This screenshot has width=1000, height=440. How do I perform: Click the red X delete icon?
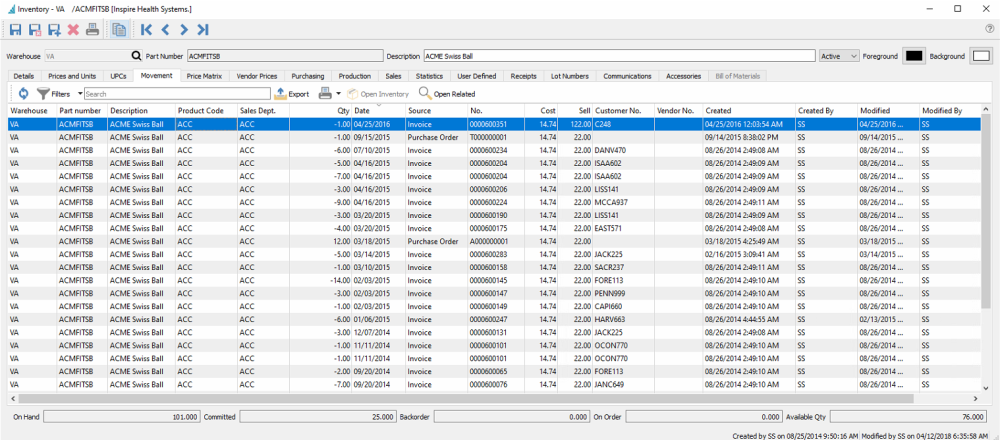coord(73,30)
